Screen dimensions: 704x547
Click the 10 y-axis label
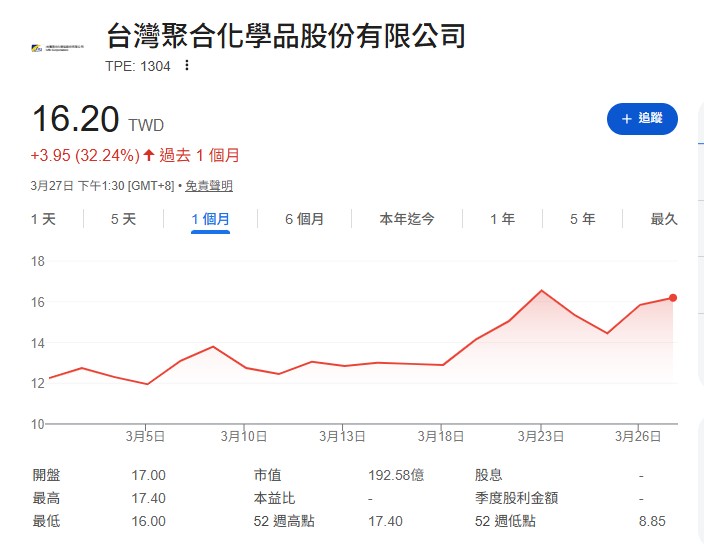click(x=38, y=424)
